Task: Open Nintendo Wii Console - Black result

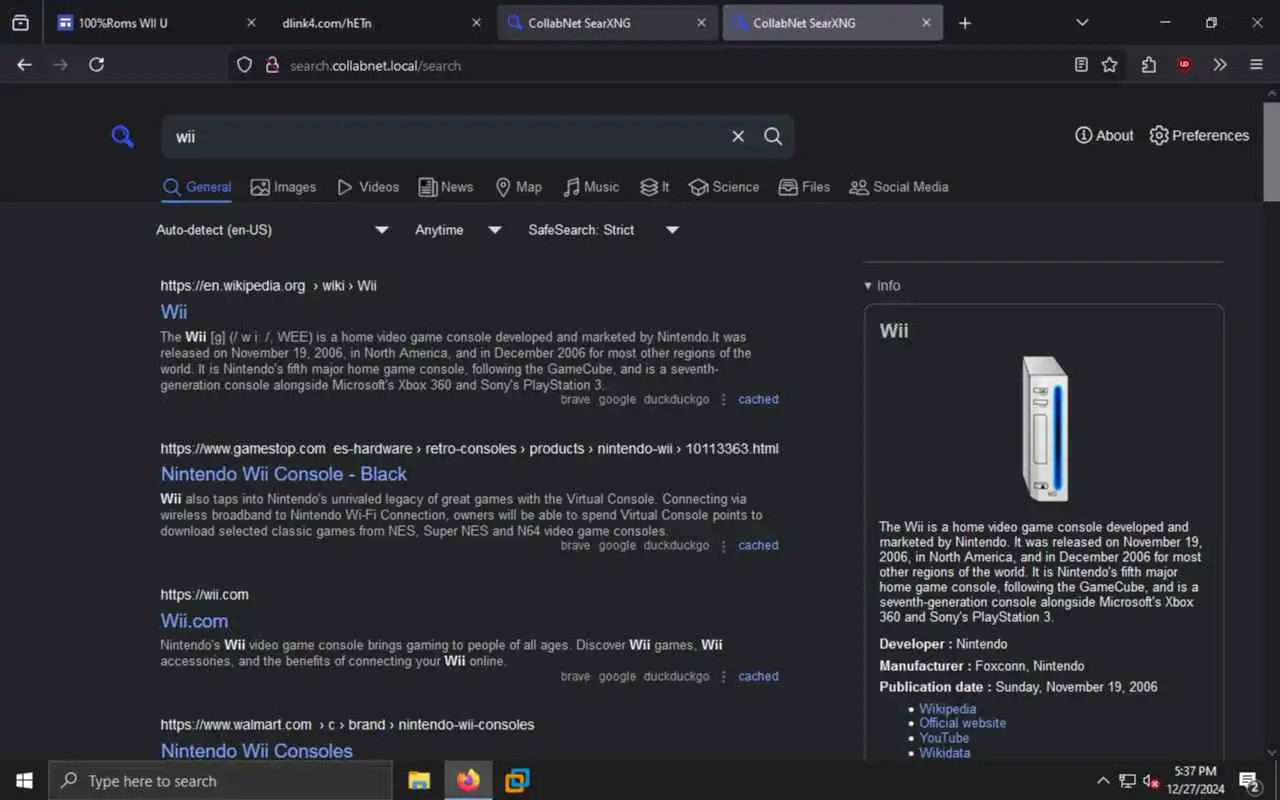Action: pyautogui.click(x=284, y=474)
